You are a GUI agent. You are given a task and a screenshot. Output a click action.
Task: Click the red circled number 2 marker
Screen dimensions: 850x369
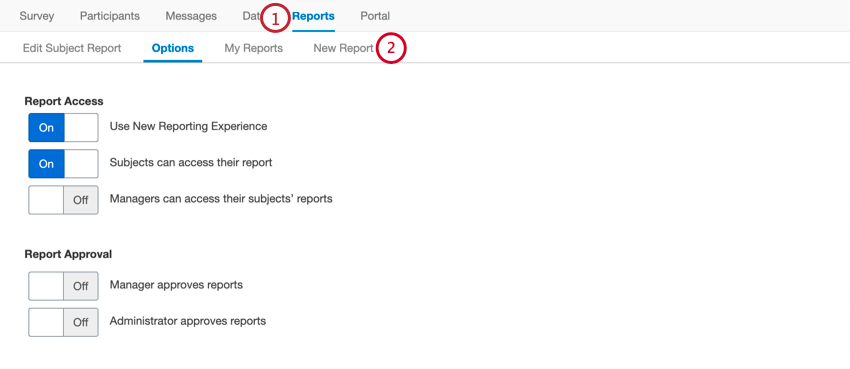391,48
